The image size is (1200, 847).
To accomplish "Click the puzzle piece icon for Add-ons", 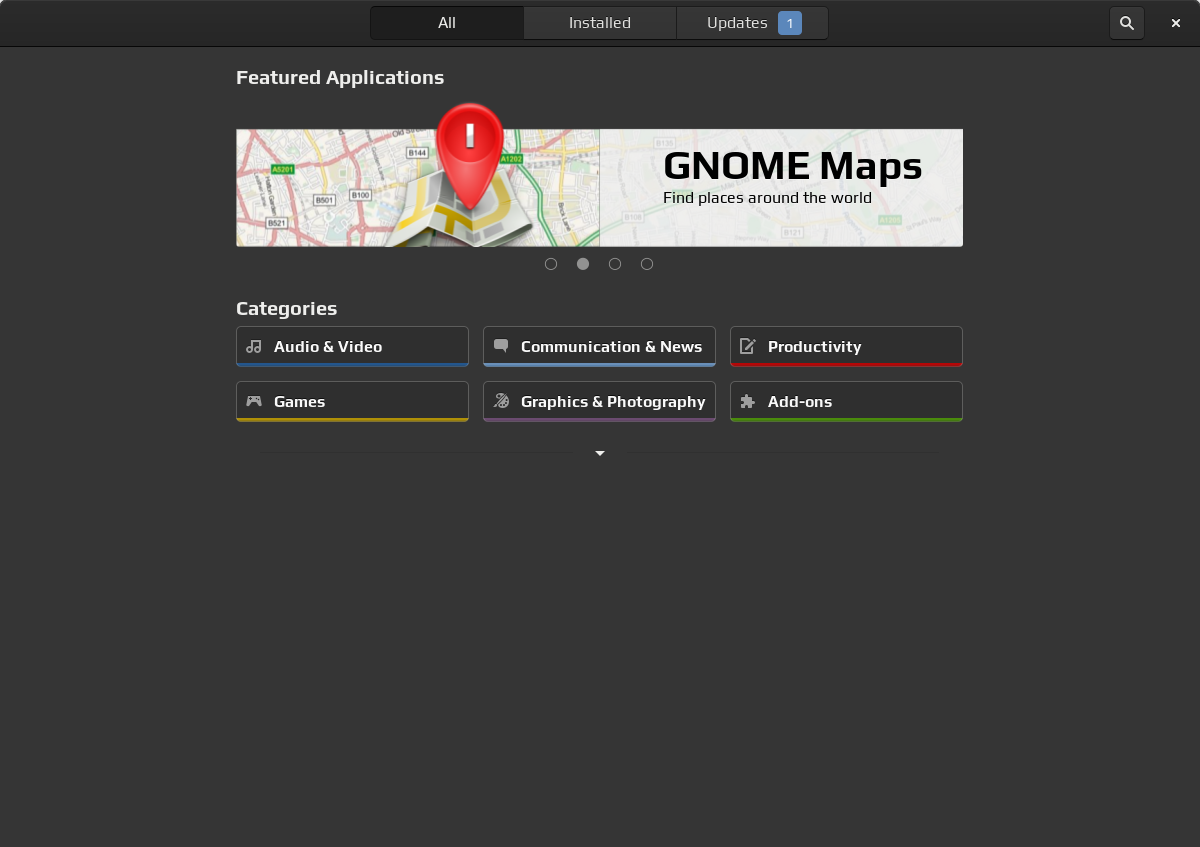I will (747, 401).
